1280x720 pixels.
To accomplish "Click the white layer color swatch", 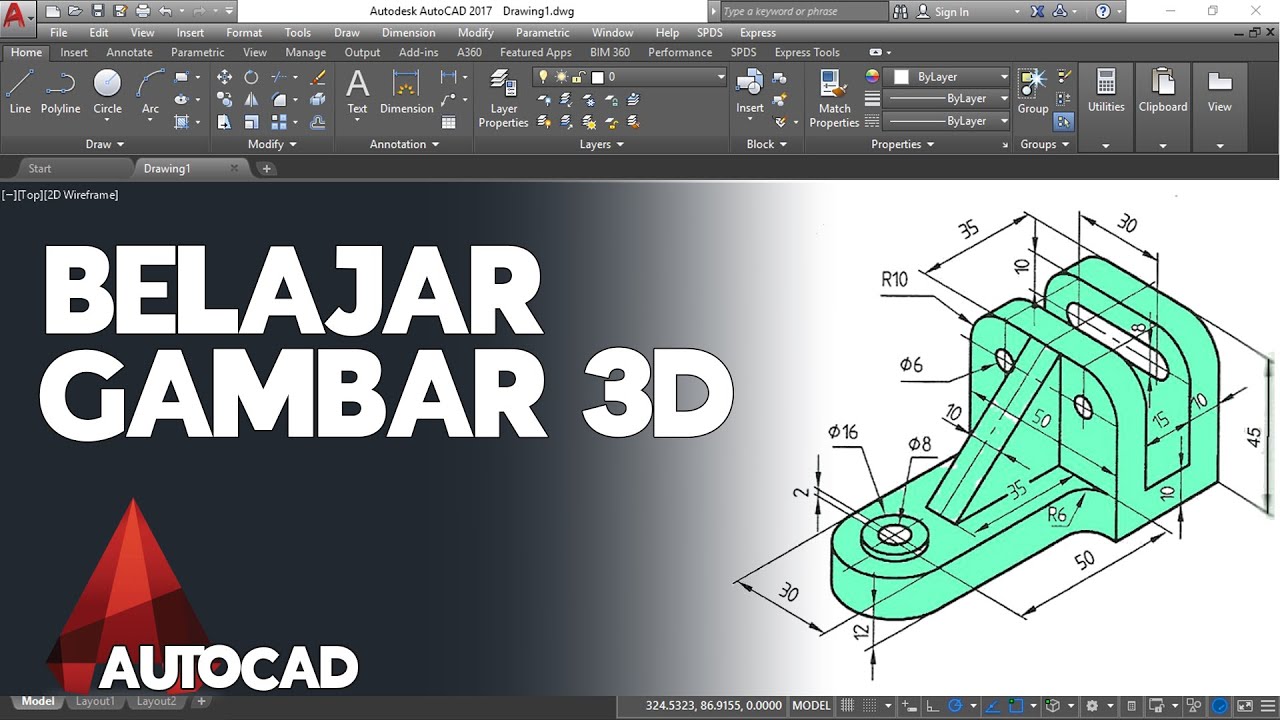I will coord(598,77).
